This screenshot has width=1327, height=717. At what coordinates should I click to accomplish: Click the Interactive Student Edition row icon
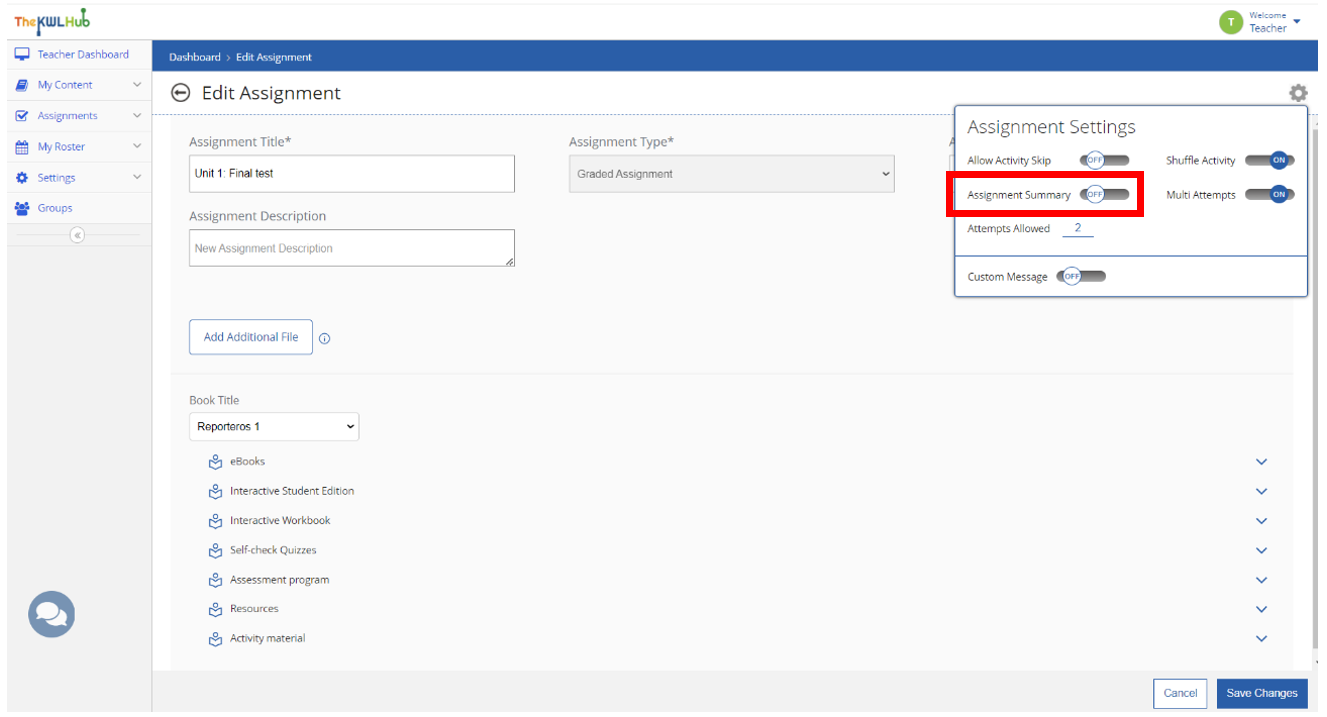[x=215, y=491]
